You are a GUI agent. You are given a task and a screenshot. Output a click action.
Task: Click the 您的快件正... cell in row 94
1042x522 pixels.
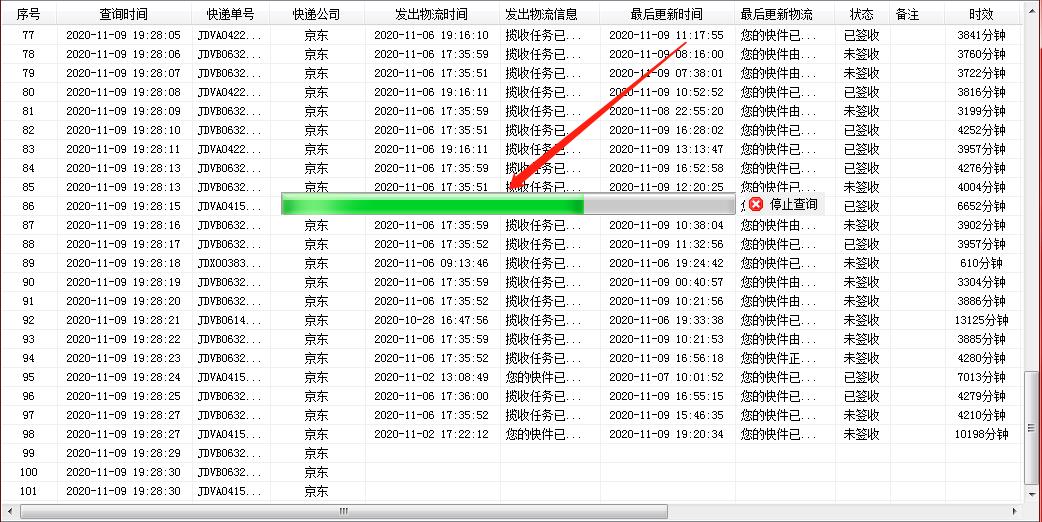coord(778,359)
